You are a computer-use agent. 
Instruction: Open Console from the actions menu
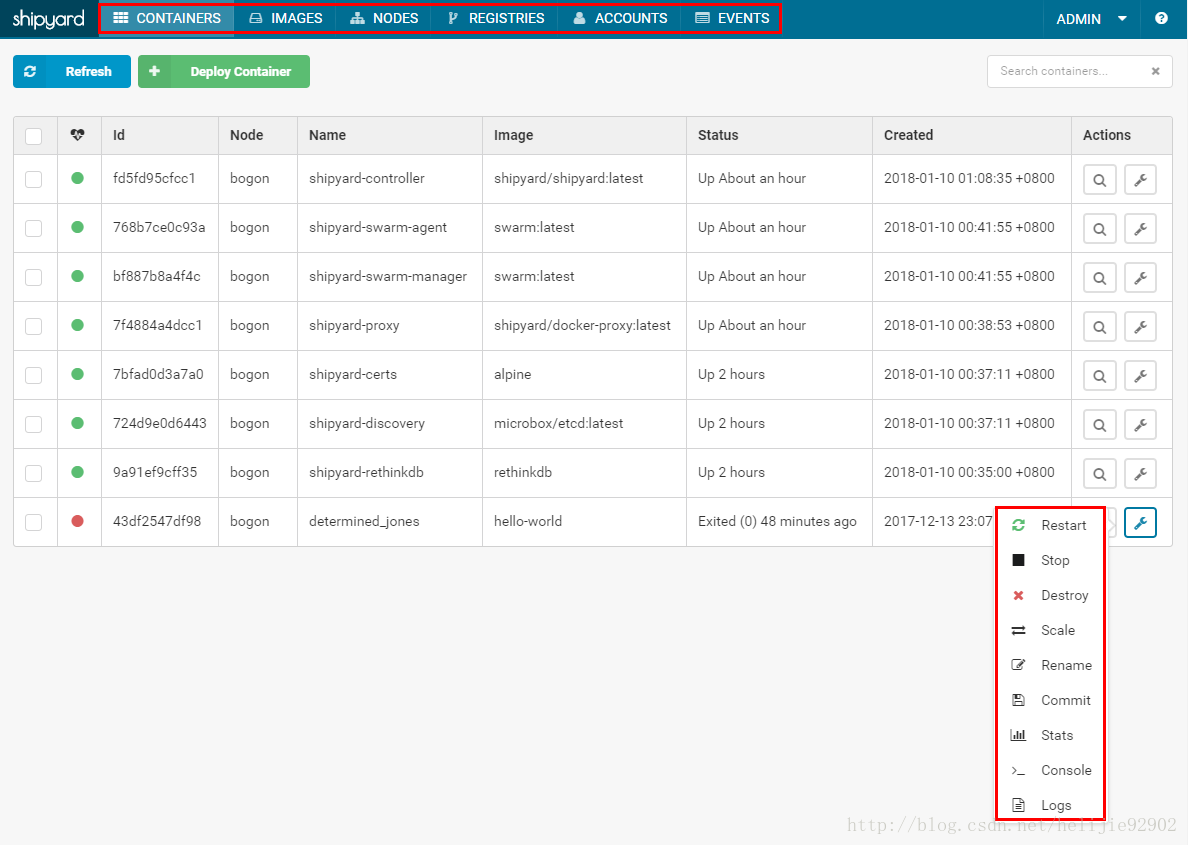click(x=1050, y=770)
